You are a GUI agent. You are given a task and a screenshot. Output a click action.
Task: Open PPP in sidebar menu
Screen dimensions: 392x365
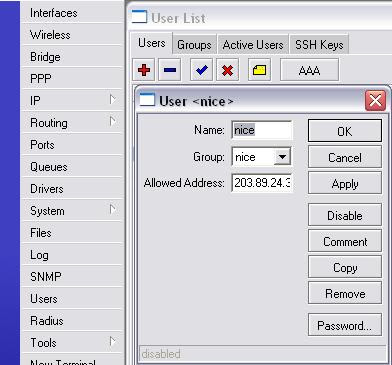[72, 79]
